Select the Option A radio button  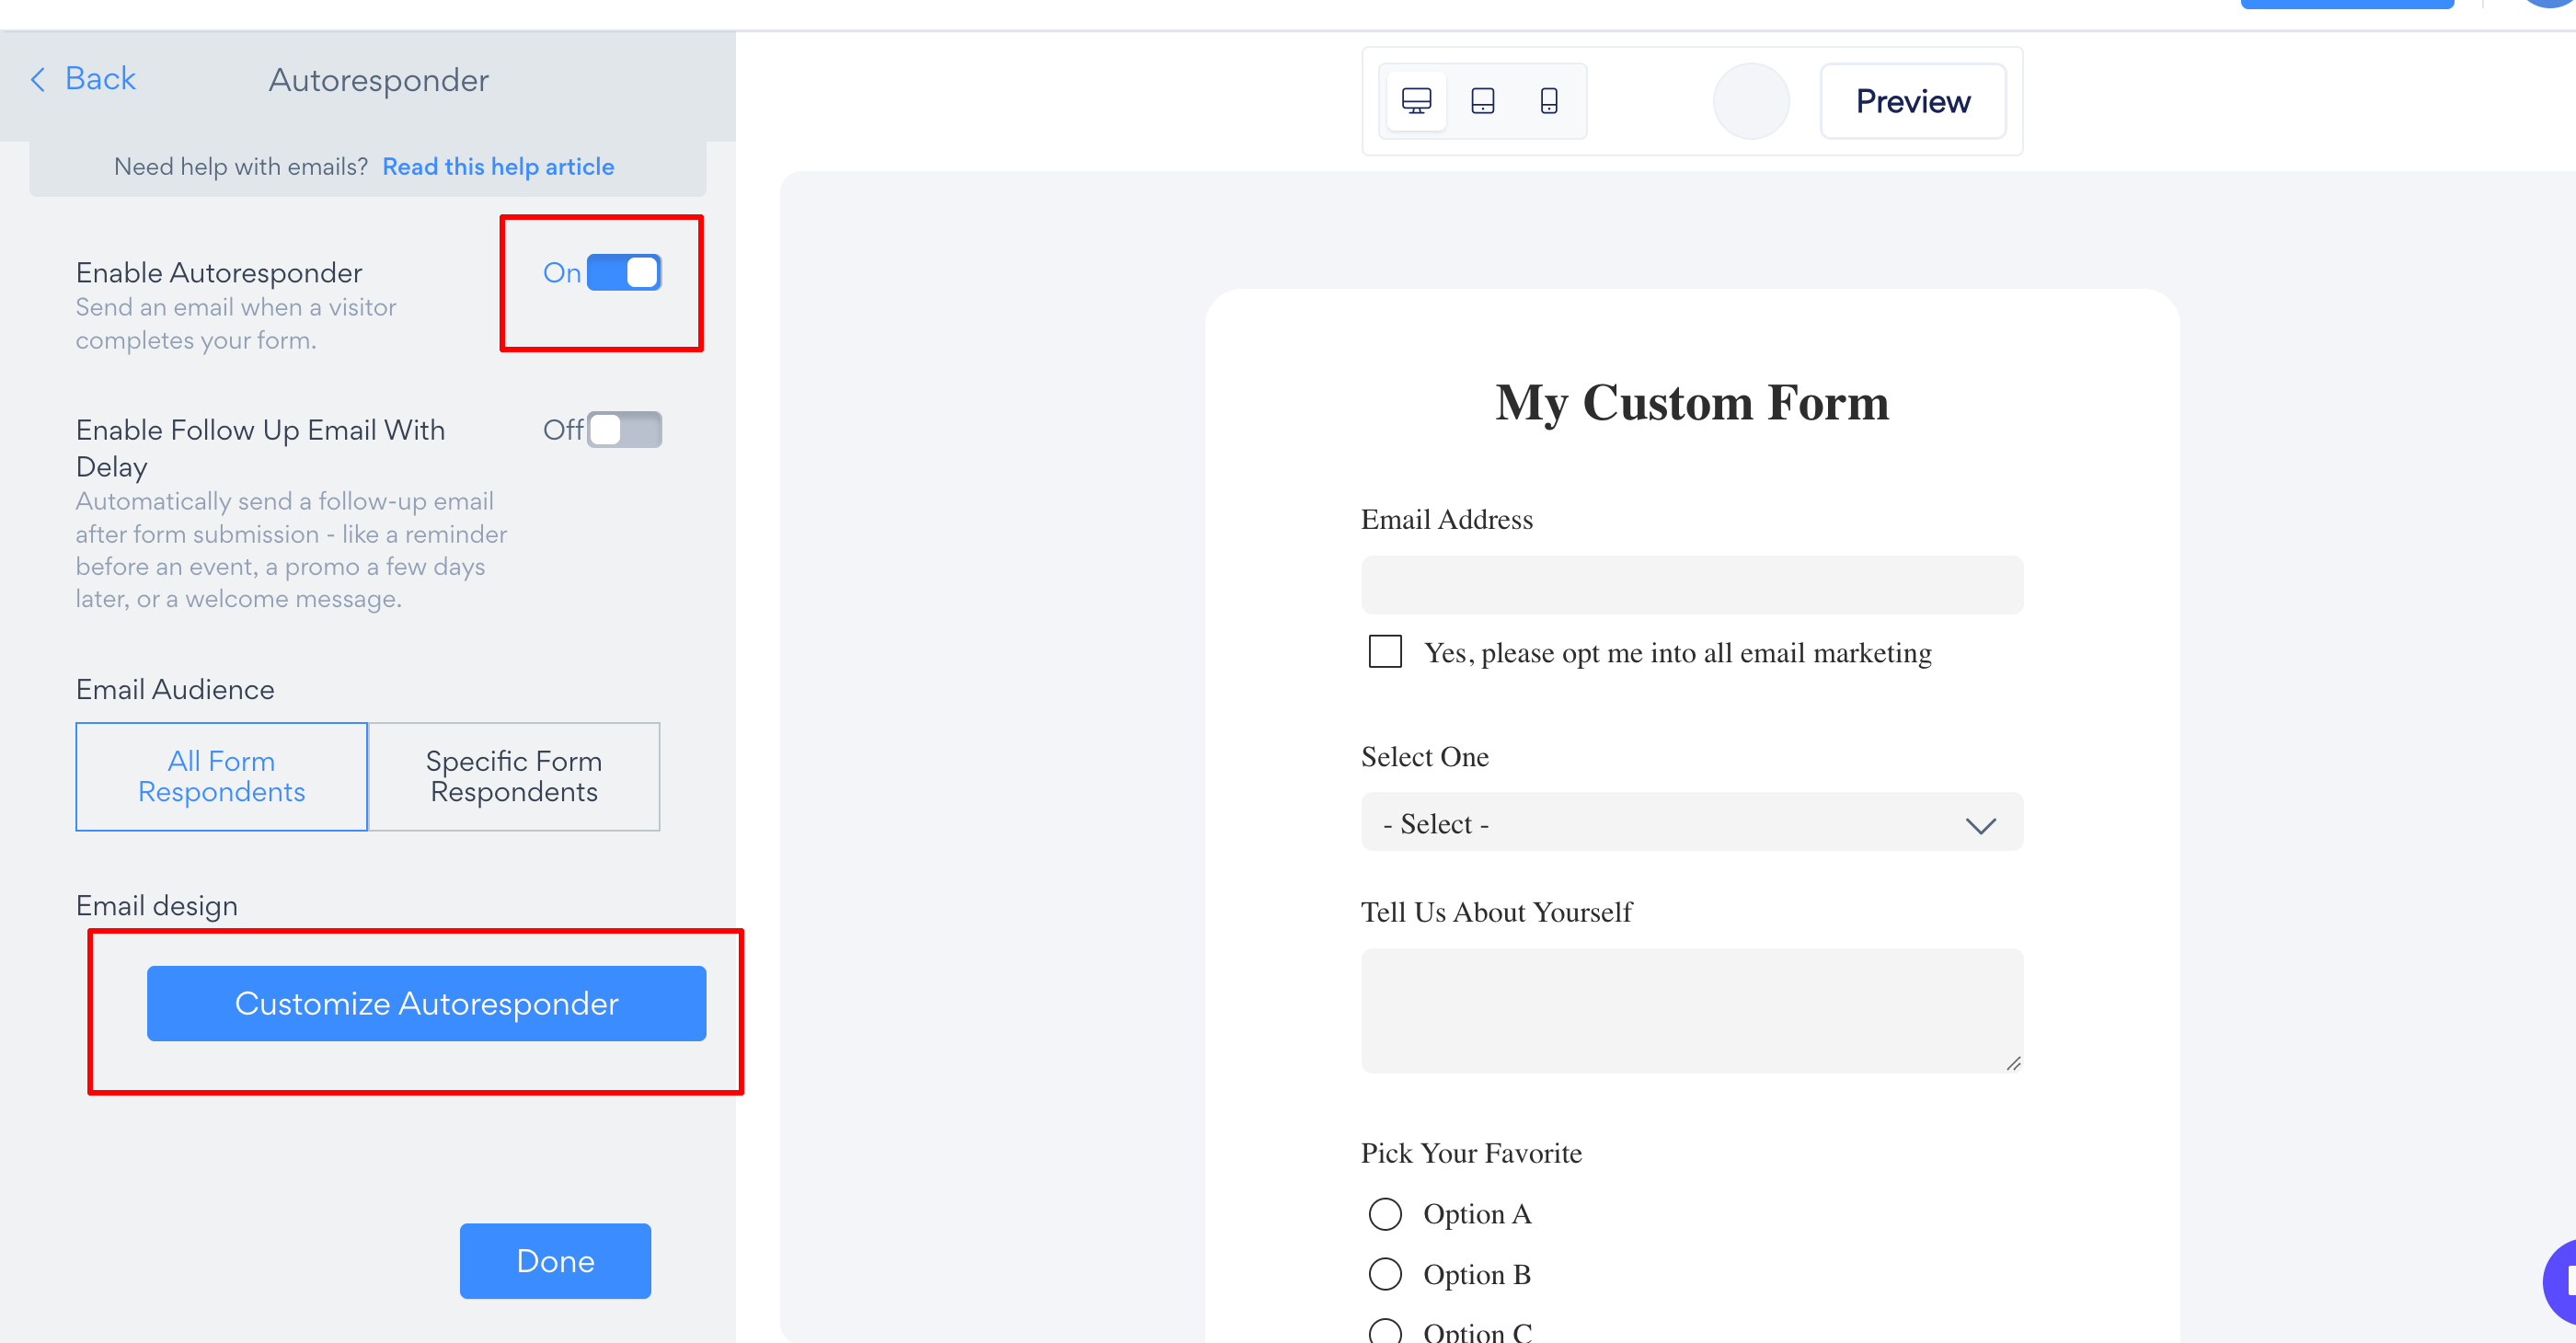pos(1385,1213)
